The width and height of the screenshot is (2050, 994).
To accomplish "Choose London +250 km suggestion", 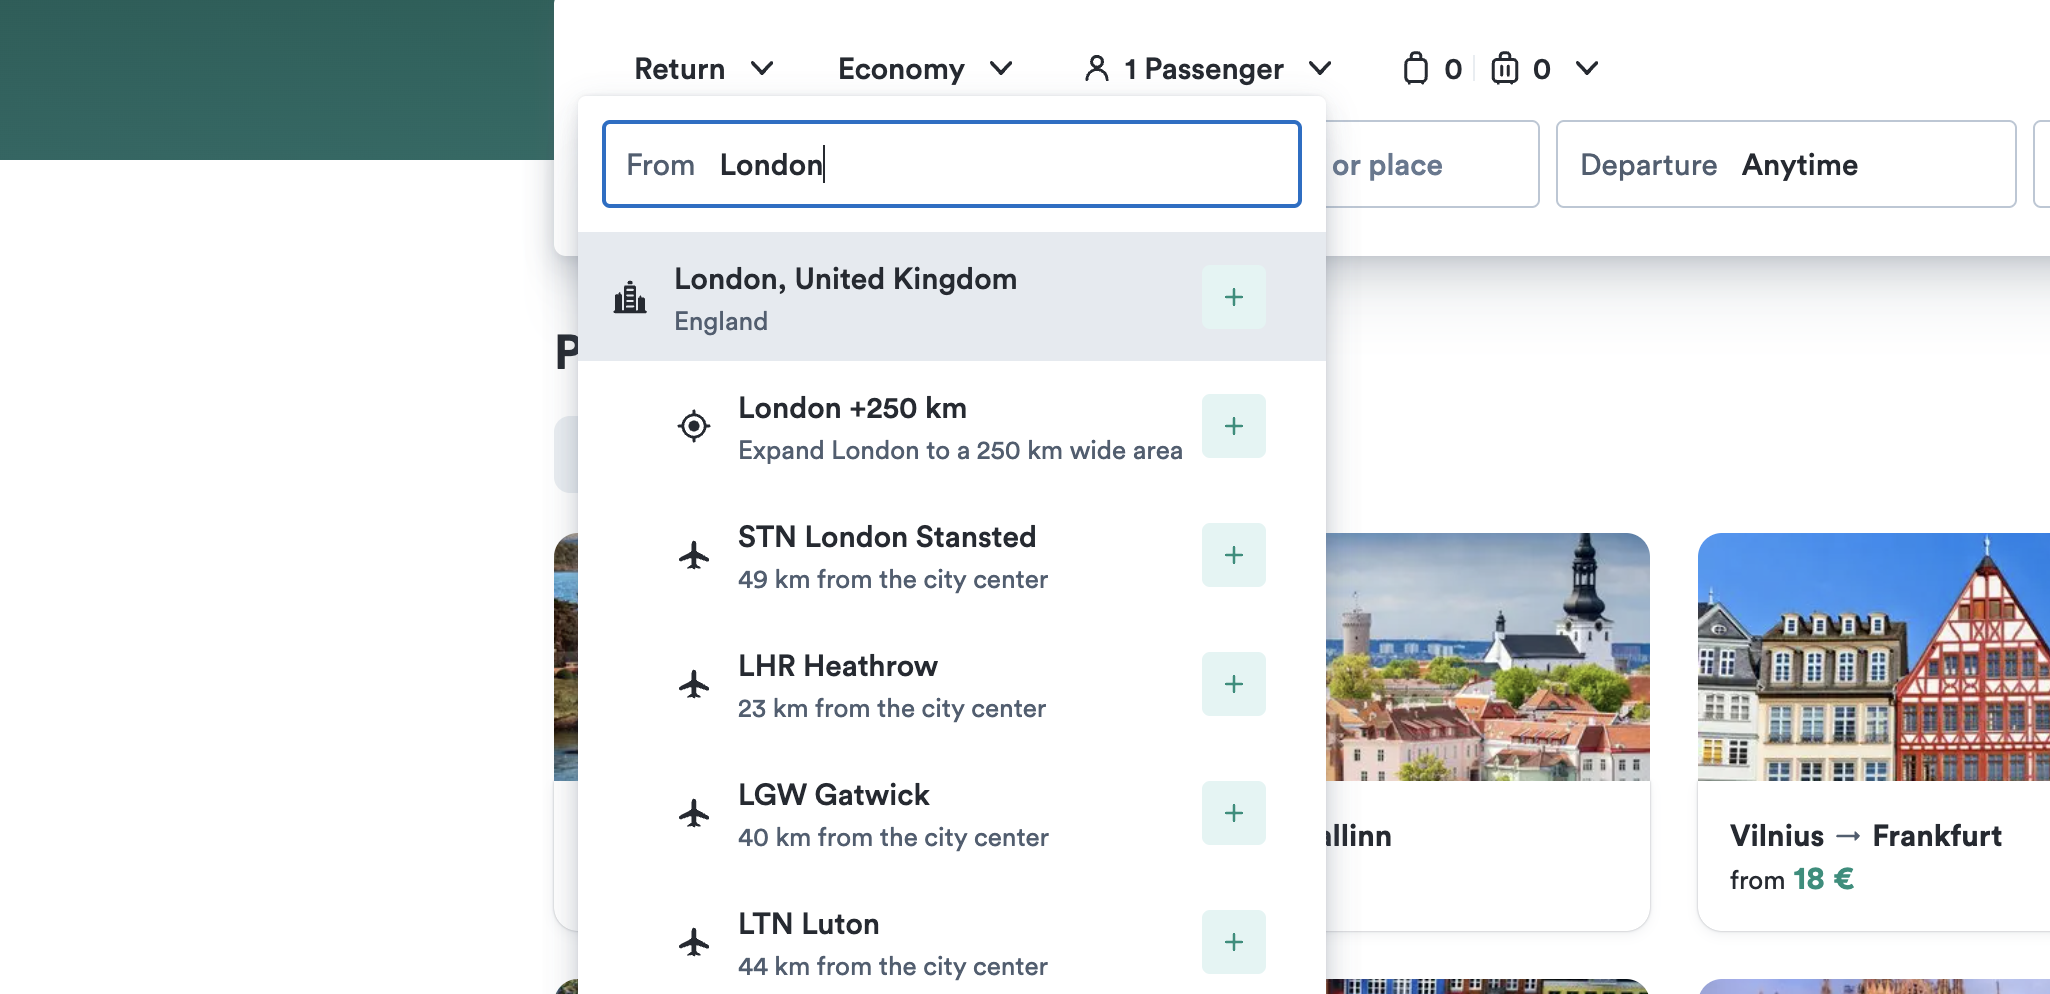I will [952, 426].
